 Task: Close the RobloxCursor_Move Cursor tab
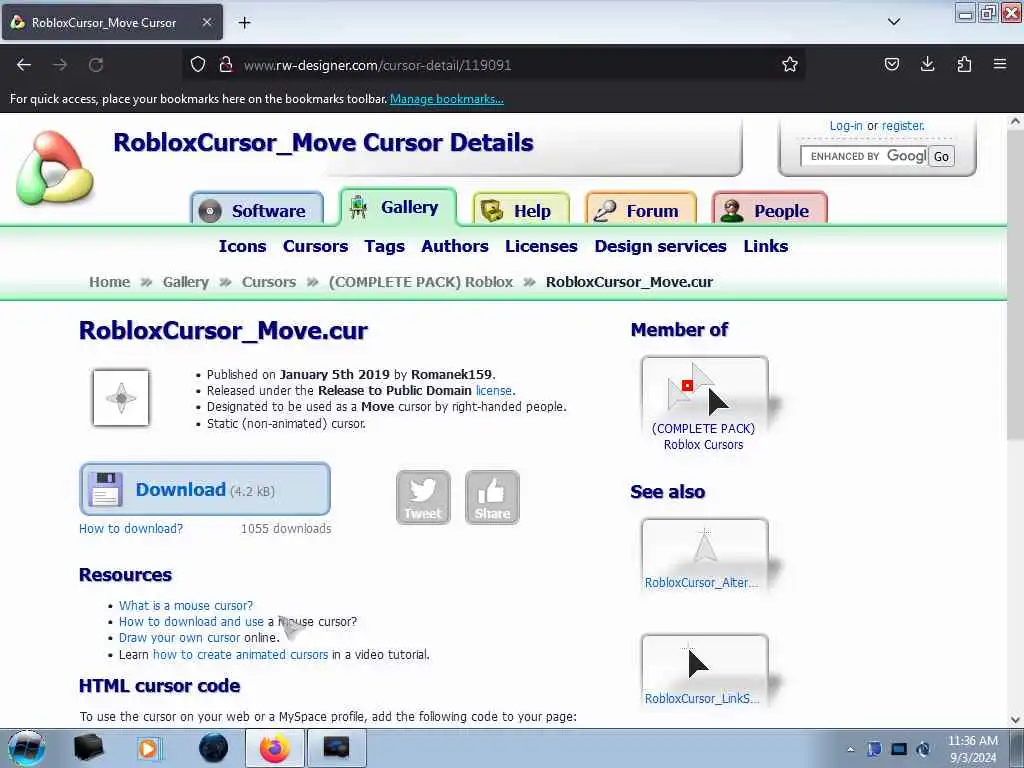pos(206,22)
